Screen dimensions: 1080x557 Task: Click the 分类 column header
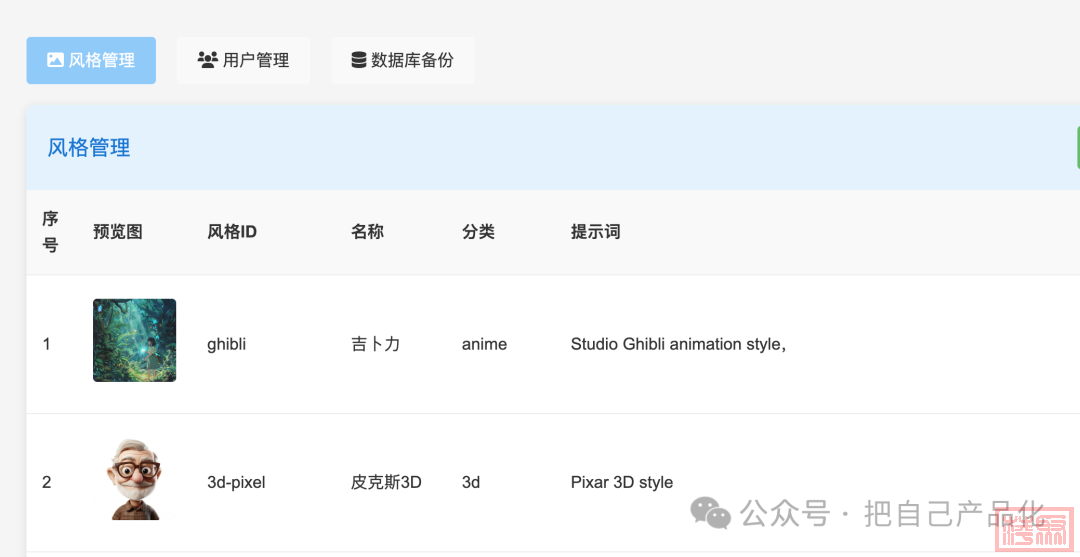pos(478,232)
